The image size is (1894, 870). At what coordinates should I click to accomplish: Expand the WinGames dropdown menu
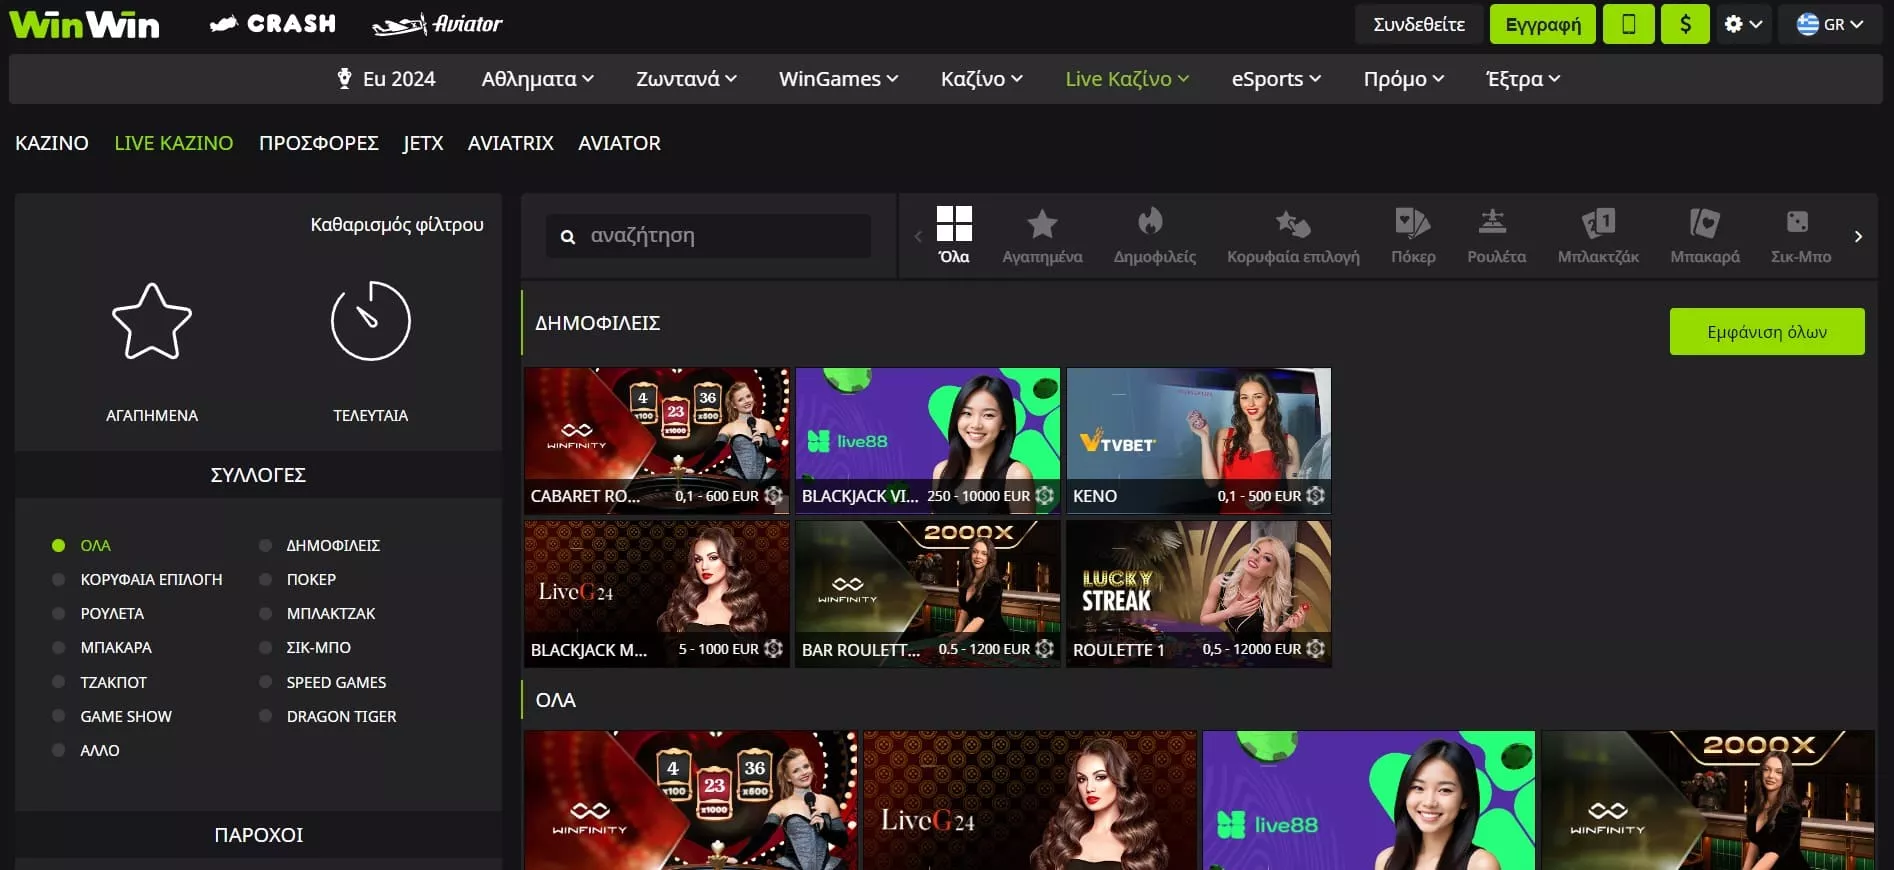tap(838, 79)
